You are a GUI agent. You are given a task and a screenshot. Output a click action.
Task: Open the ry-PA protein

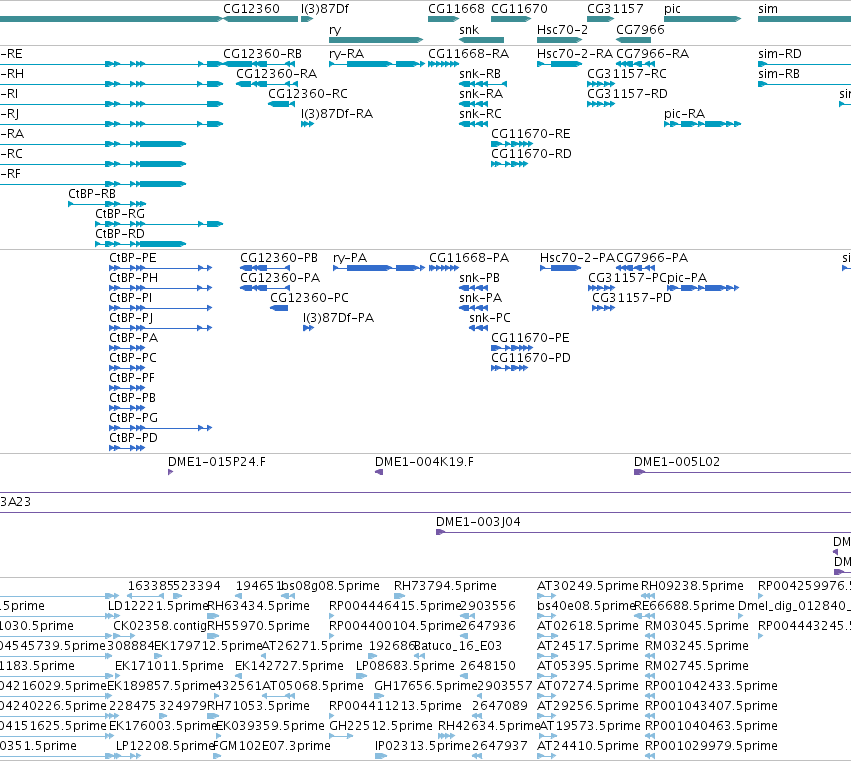(x=350, y=258)
